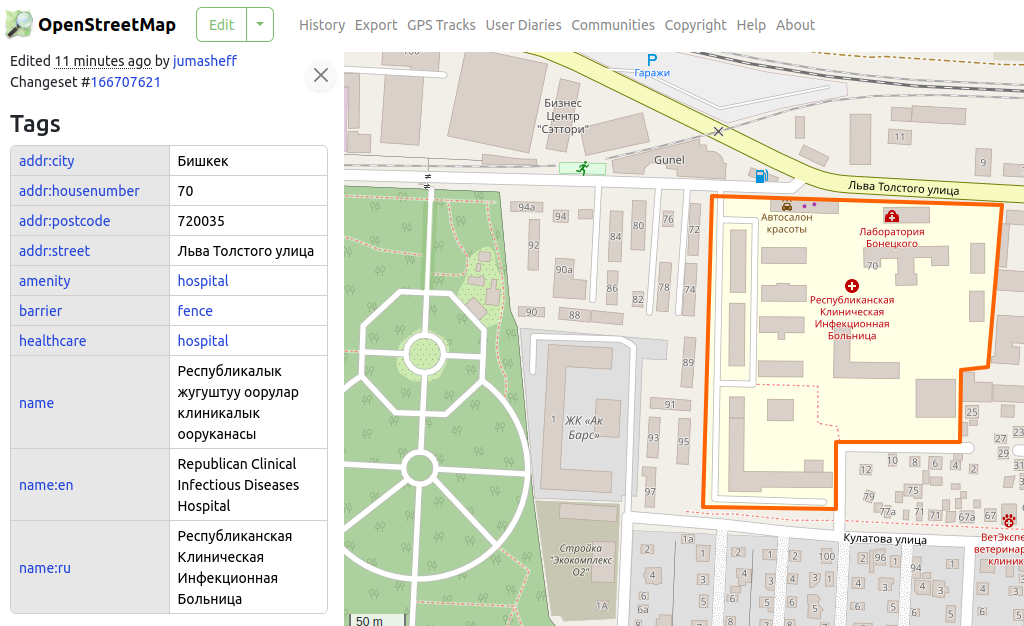Click the Edit button
The height and width of the screenshot is (626, 1024).
pos(221,25)
